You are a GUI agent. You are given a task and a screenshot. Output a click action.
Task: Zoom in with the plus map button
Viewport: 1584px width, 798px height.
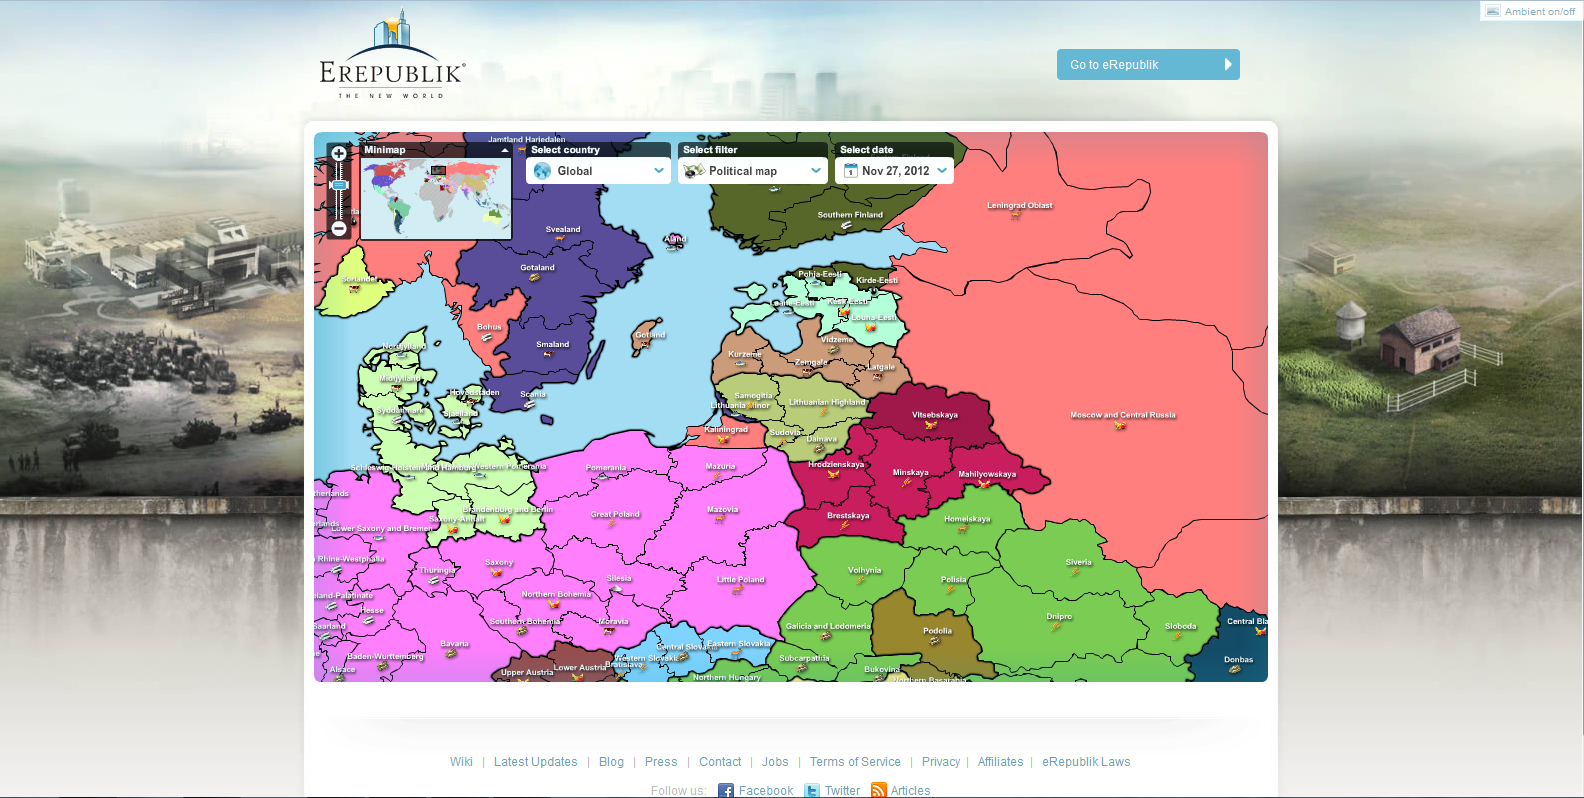click(339, 154)
